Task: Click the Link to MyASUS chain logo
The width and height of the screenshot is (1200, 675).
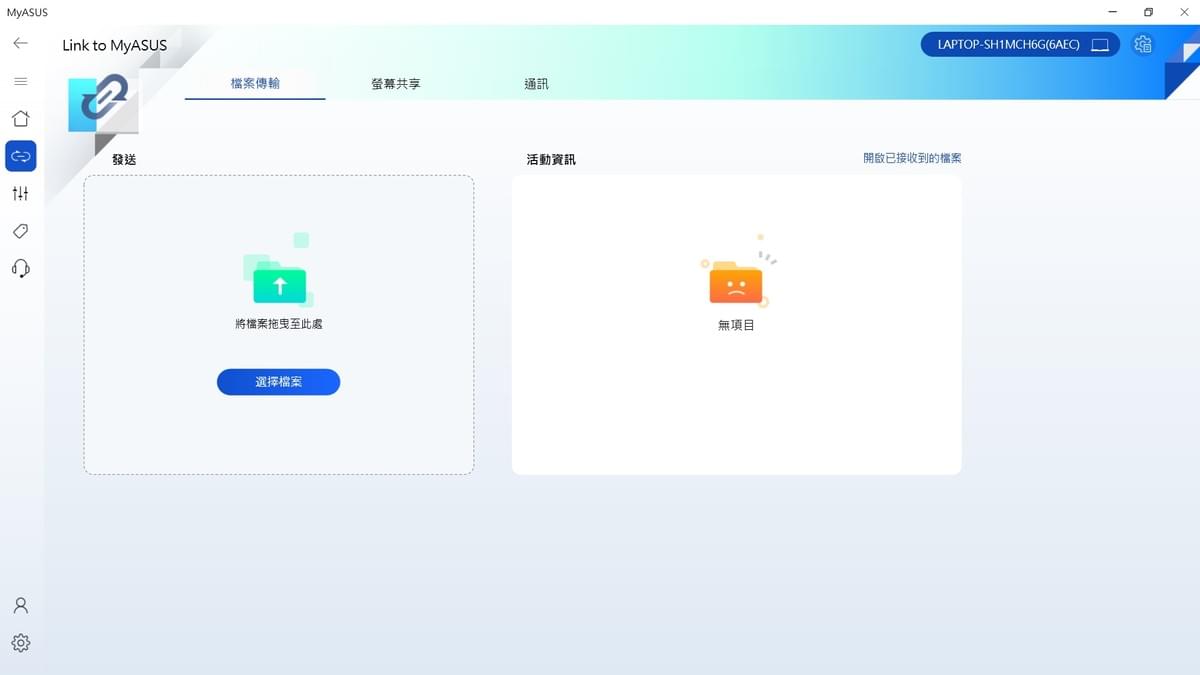Action: (x=103, y=103)
